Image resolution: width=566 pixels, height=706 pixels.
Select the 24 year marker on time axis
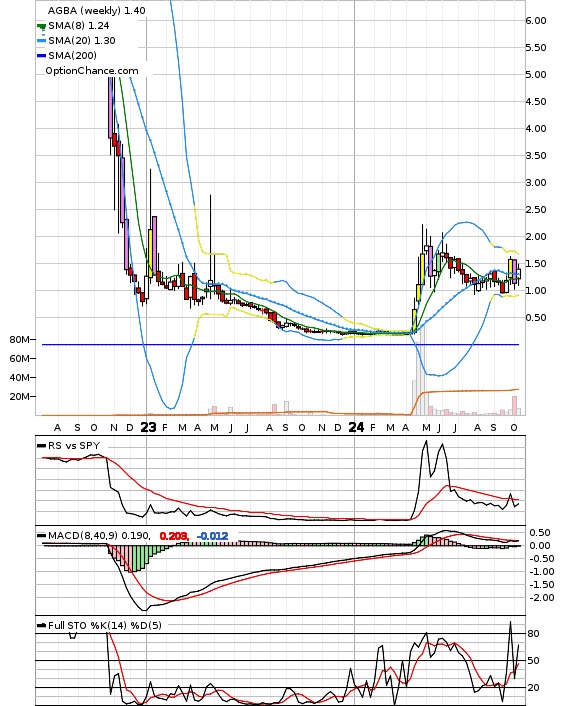(x=356, y=427)
